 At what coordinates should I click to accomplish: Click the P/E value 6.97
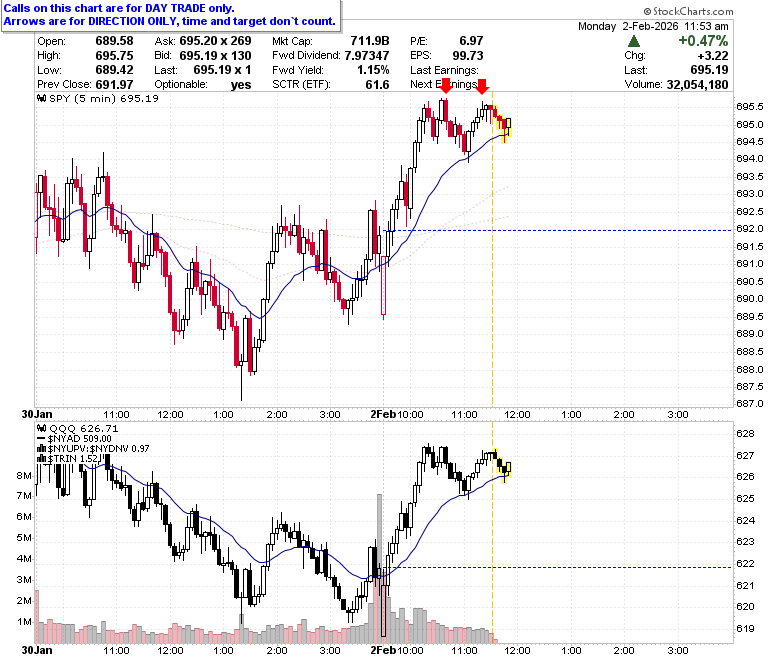(x=471, y=41)
